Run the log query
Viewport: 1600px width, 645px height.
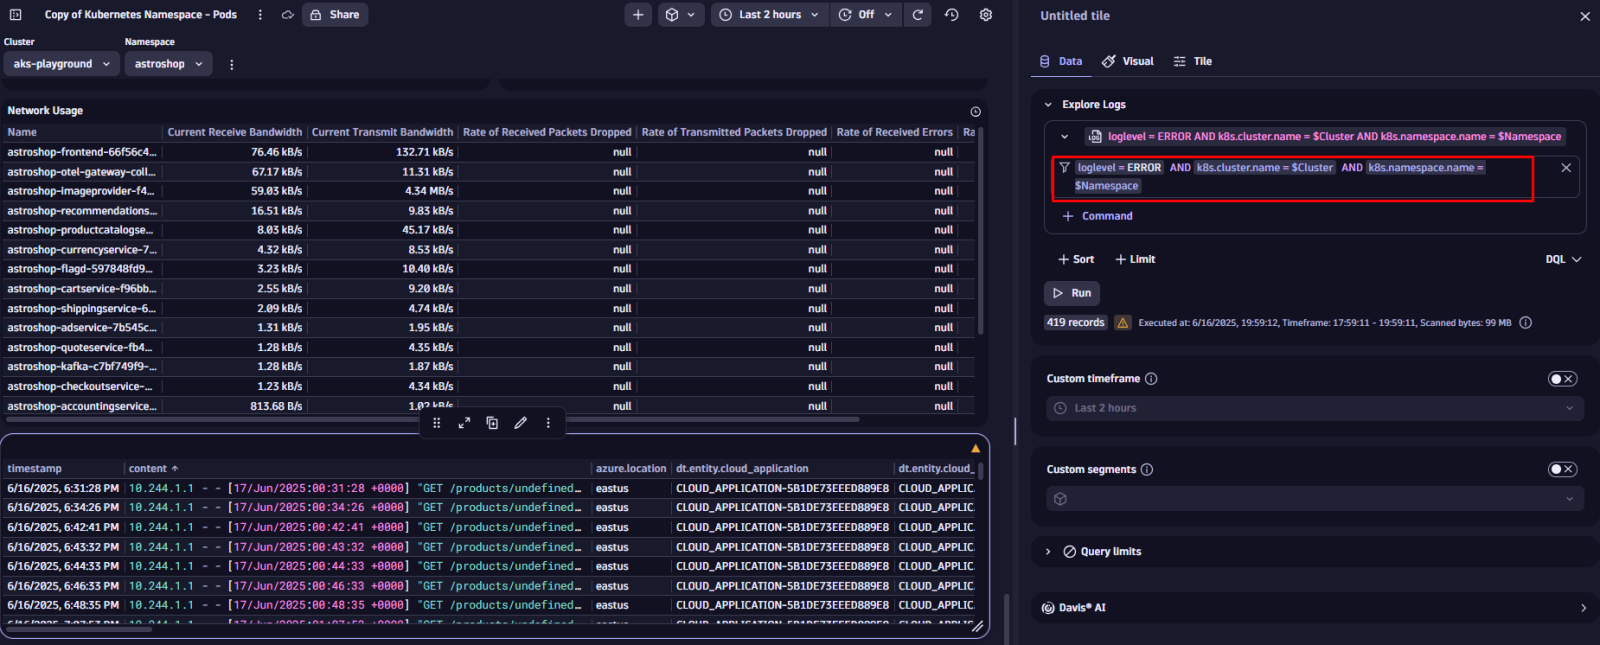(x=1072, y=293)
